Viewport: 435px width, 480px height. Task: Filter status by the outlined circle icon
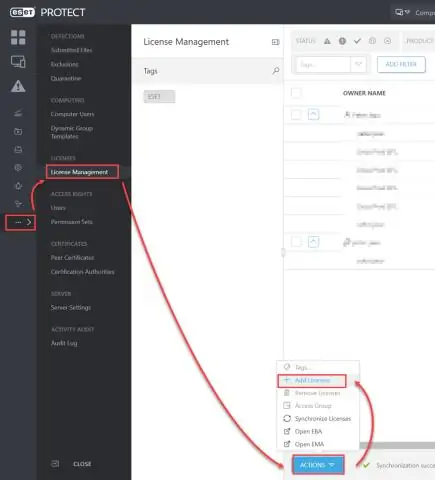pos(372,41)
